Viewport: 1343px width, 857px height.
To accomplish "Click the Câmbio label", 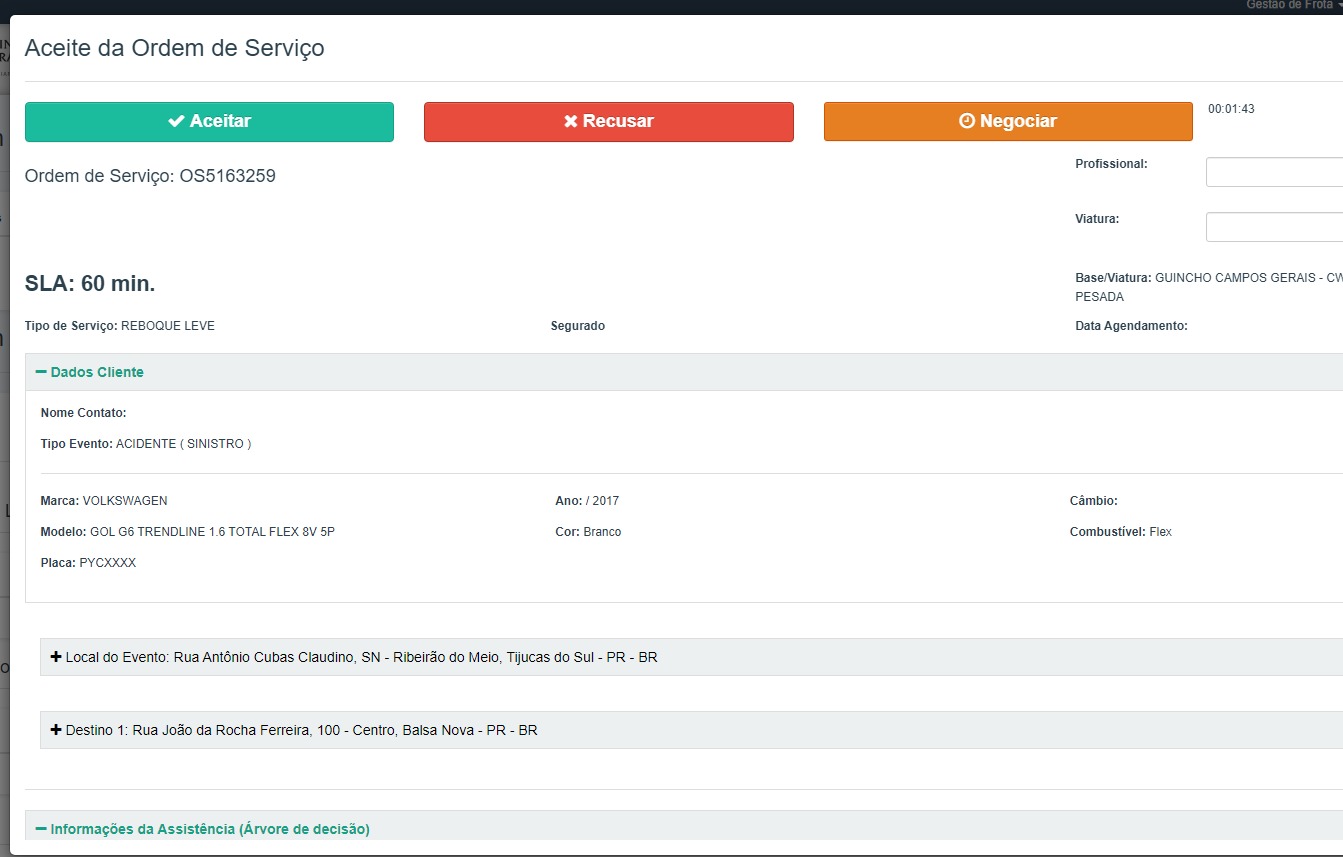I will (x=1094, y=501).
